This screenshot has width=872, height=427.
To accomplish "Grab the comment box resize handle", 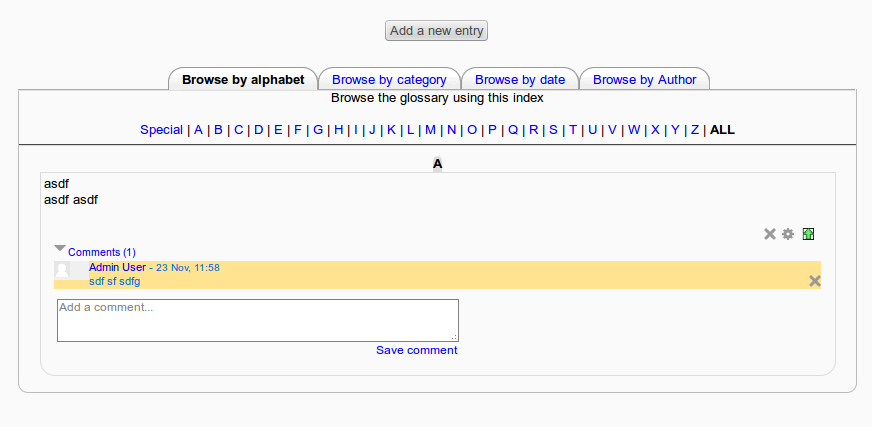I will tap(454, 337).
